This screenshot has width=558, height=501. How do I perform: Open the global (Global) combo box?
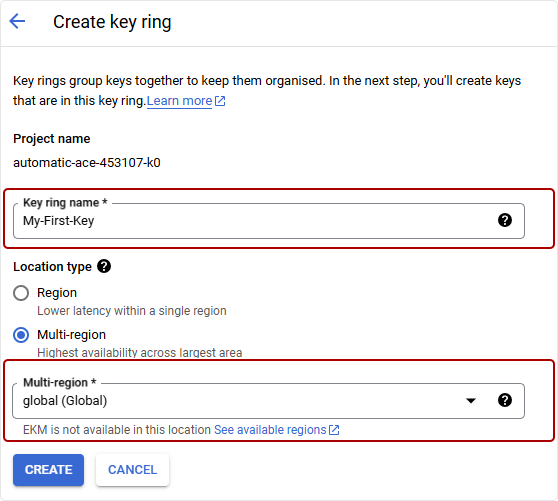tap(268, 401)
